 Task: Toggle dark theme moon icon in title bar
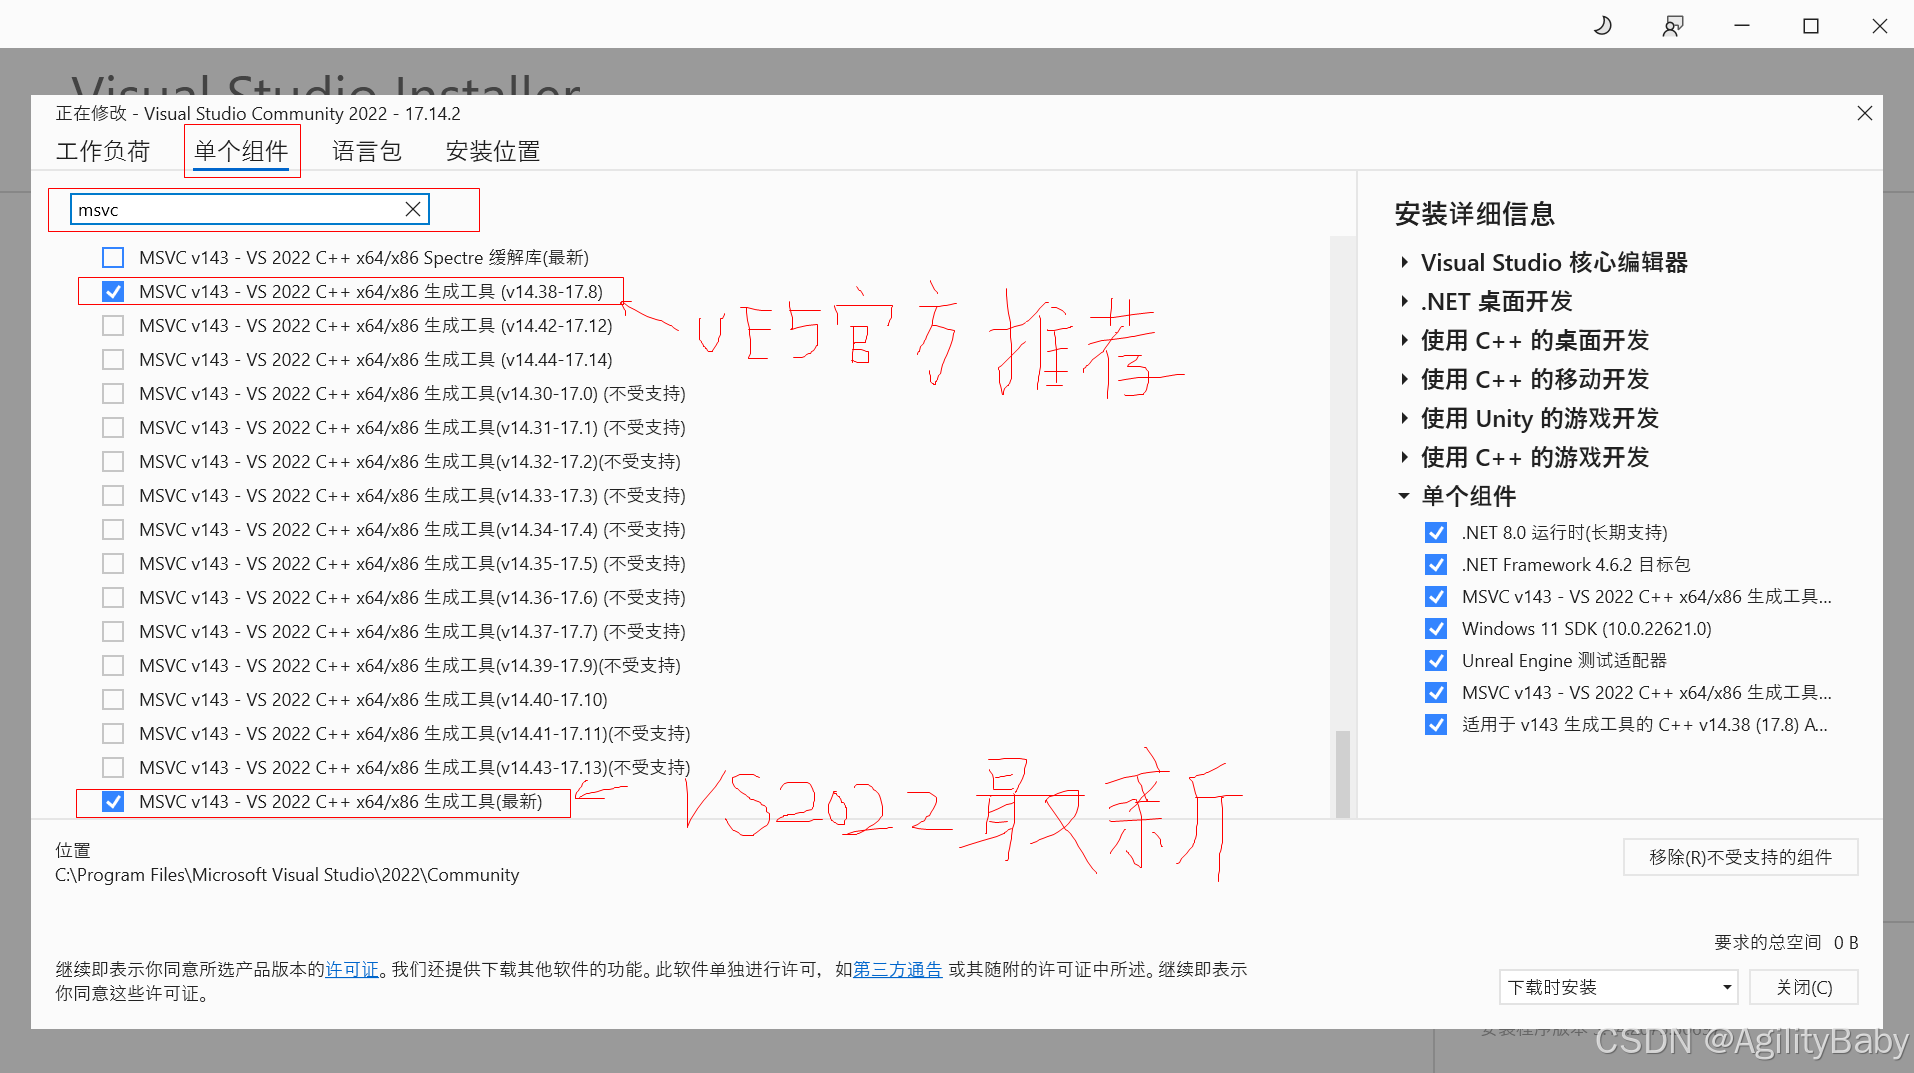tap(1603, 26)
